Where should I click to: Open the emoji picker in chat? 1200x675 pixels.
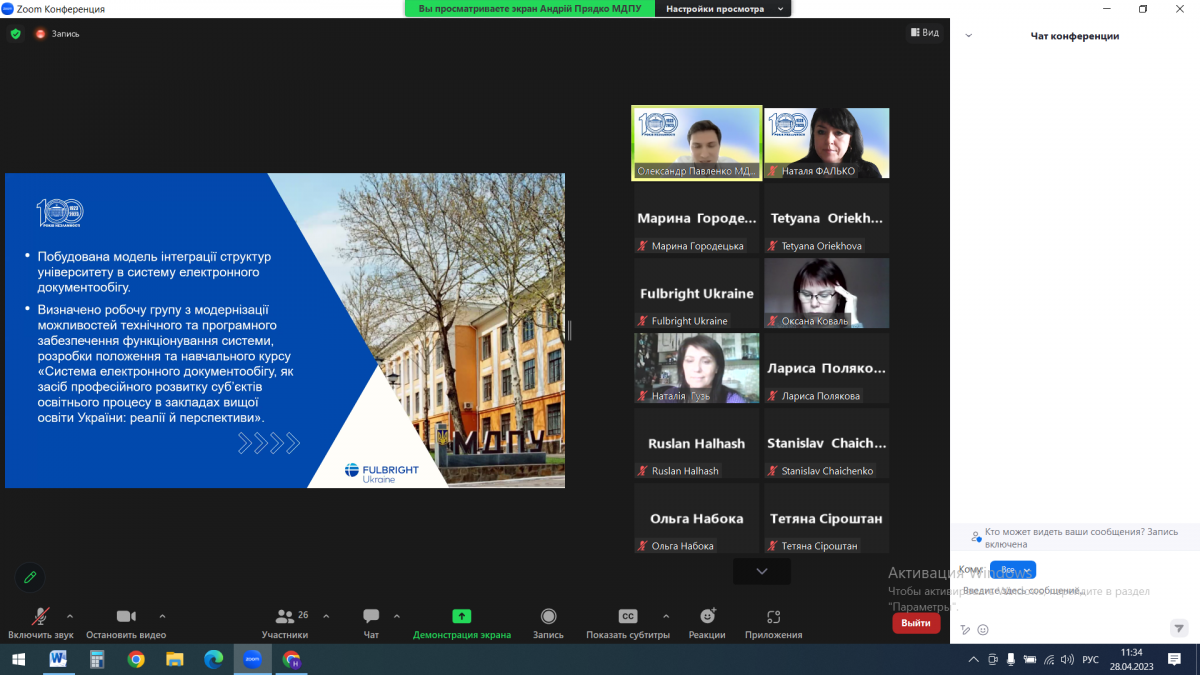(983, 630)
